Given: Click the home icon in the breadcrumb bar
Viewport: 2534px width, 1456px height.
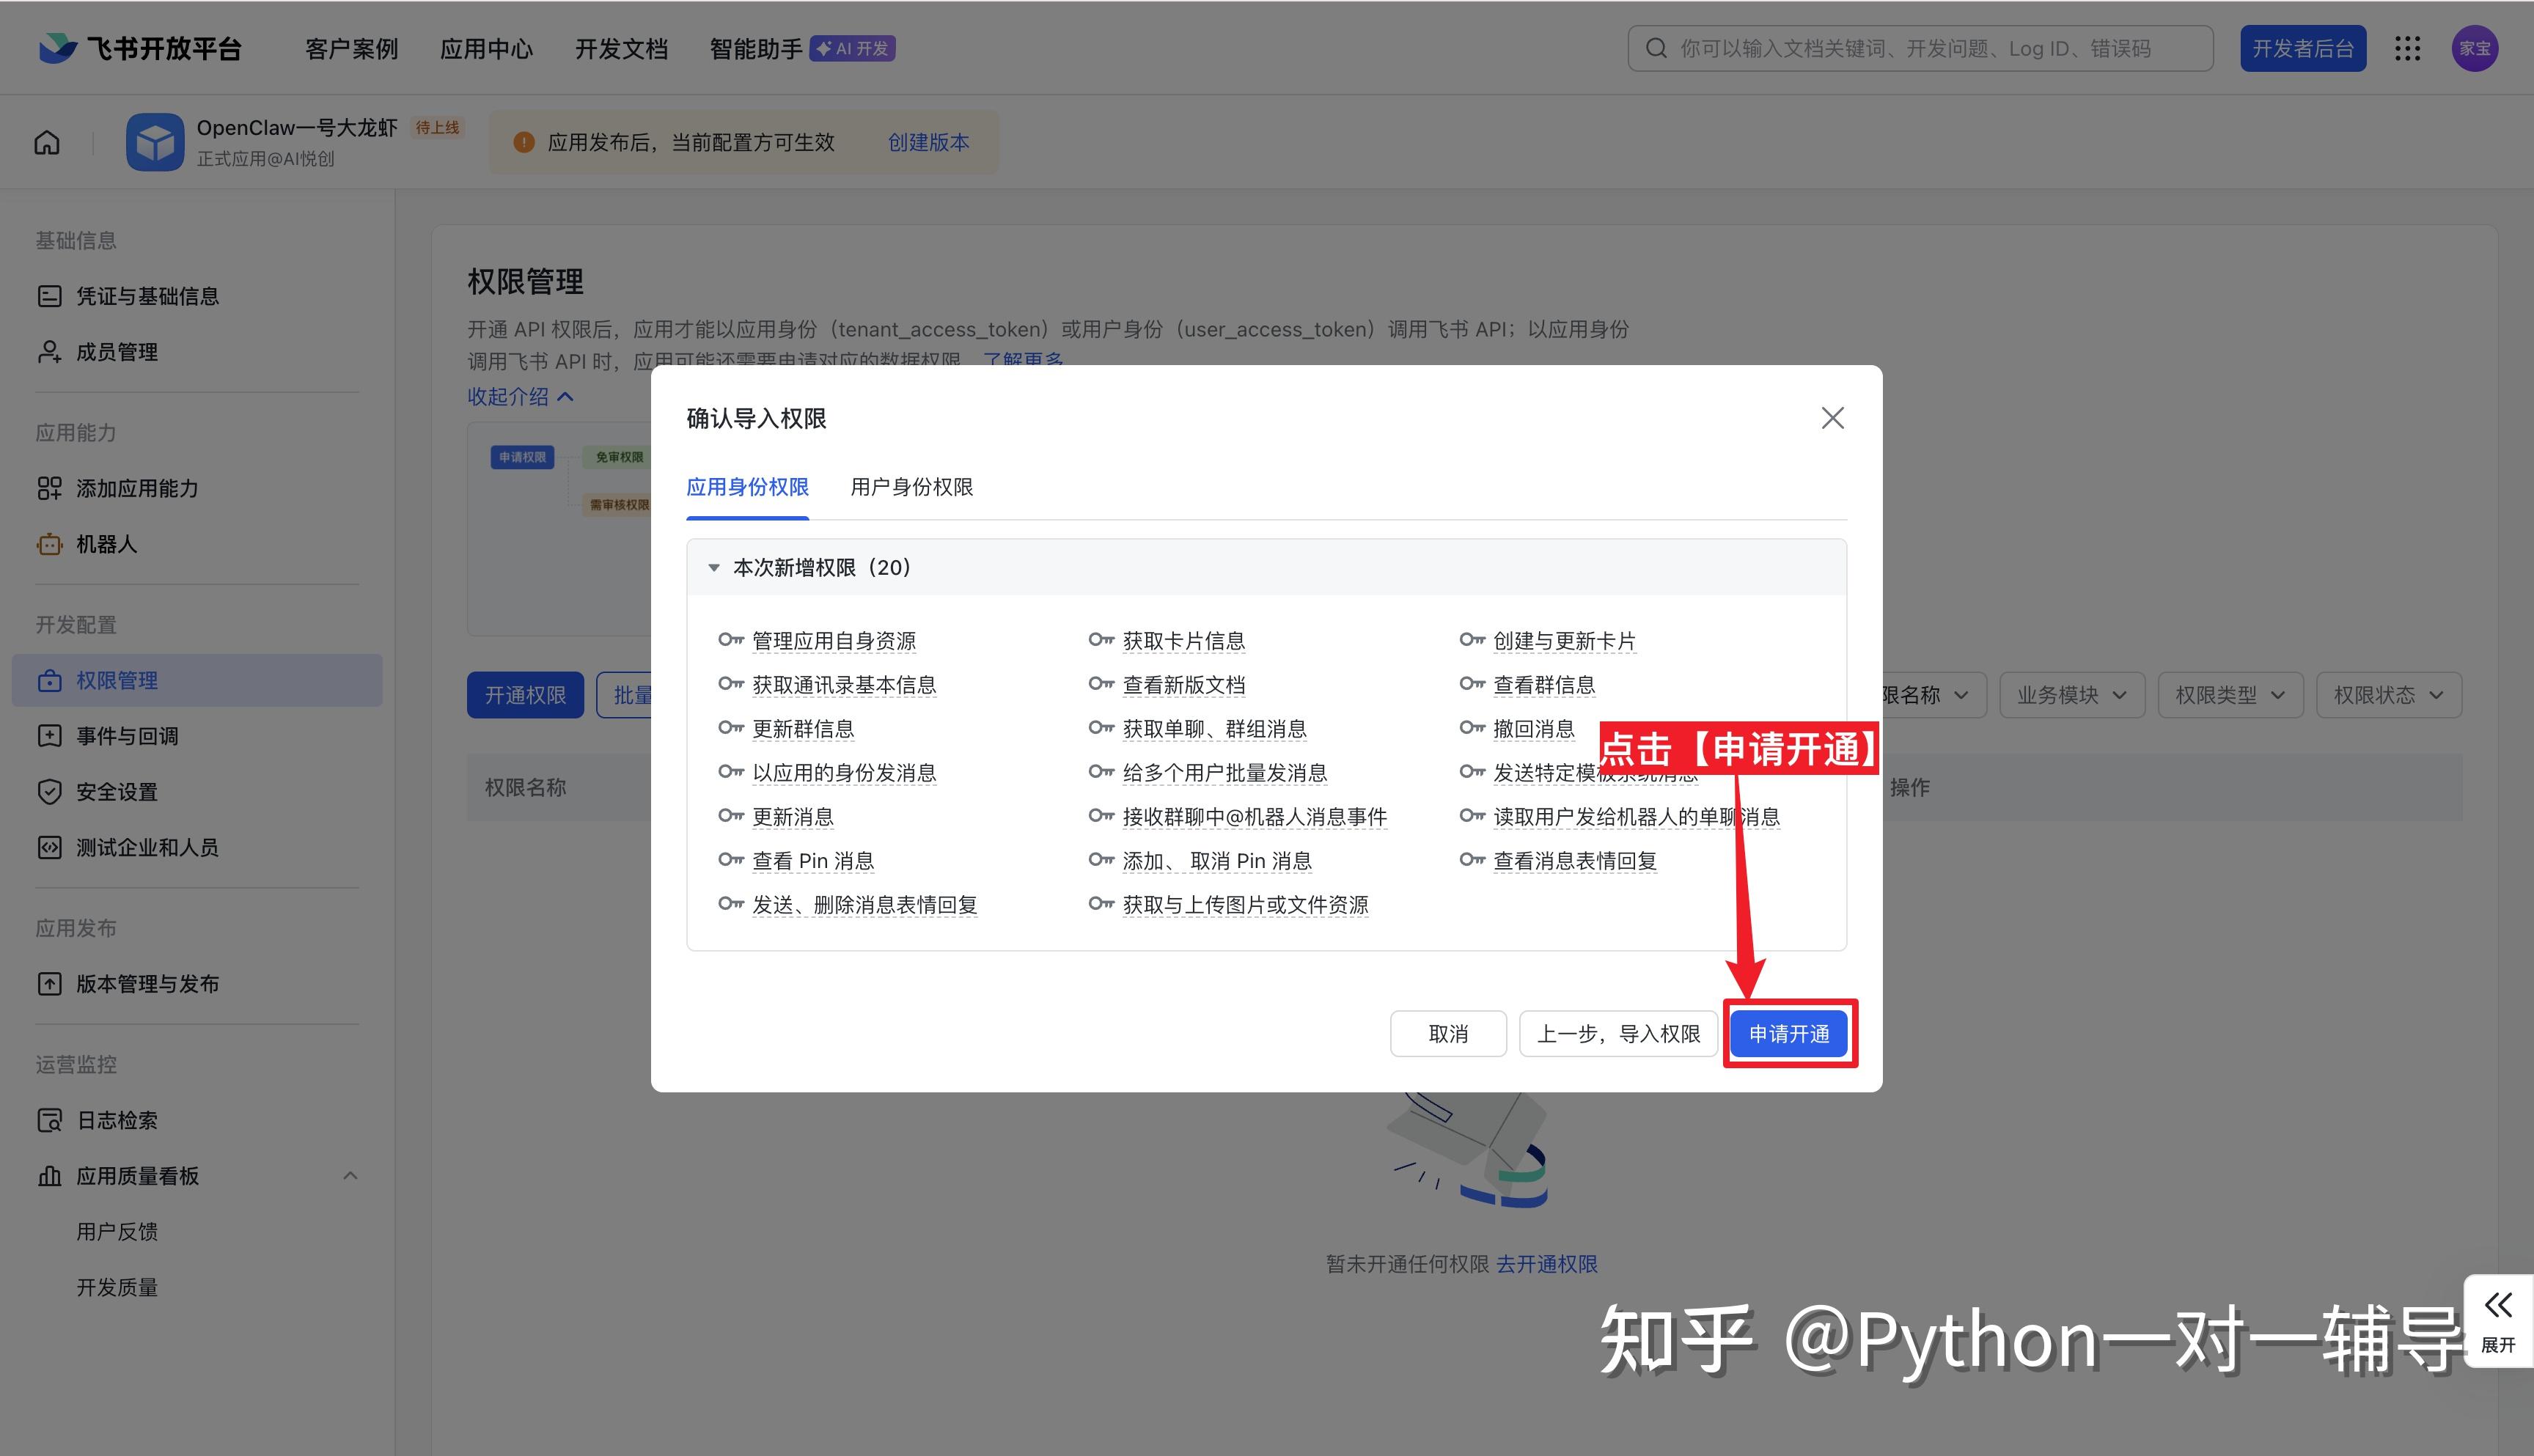Looking at the screenshot, I should coord(47,142).
